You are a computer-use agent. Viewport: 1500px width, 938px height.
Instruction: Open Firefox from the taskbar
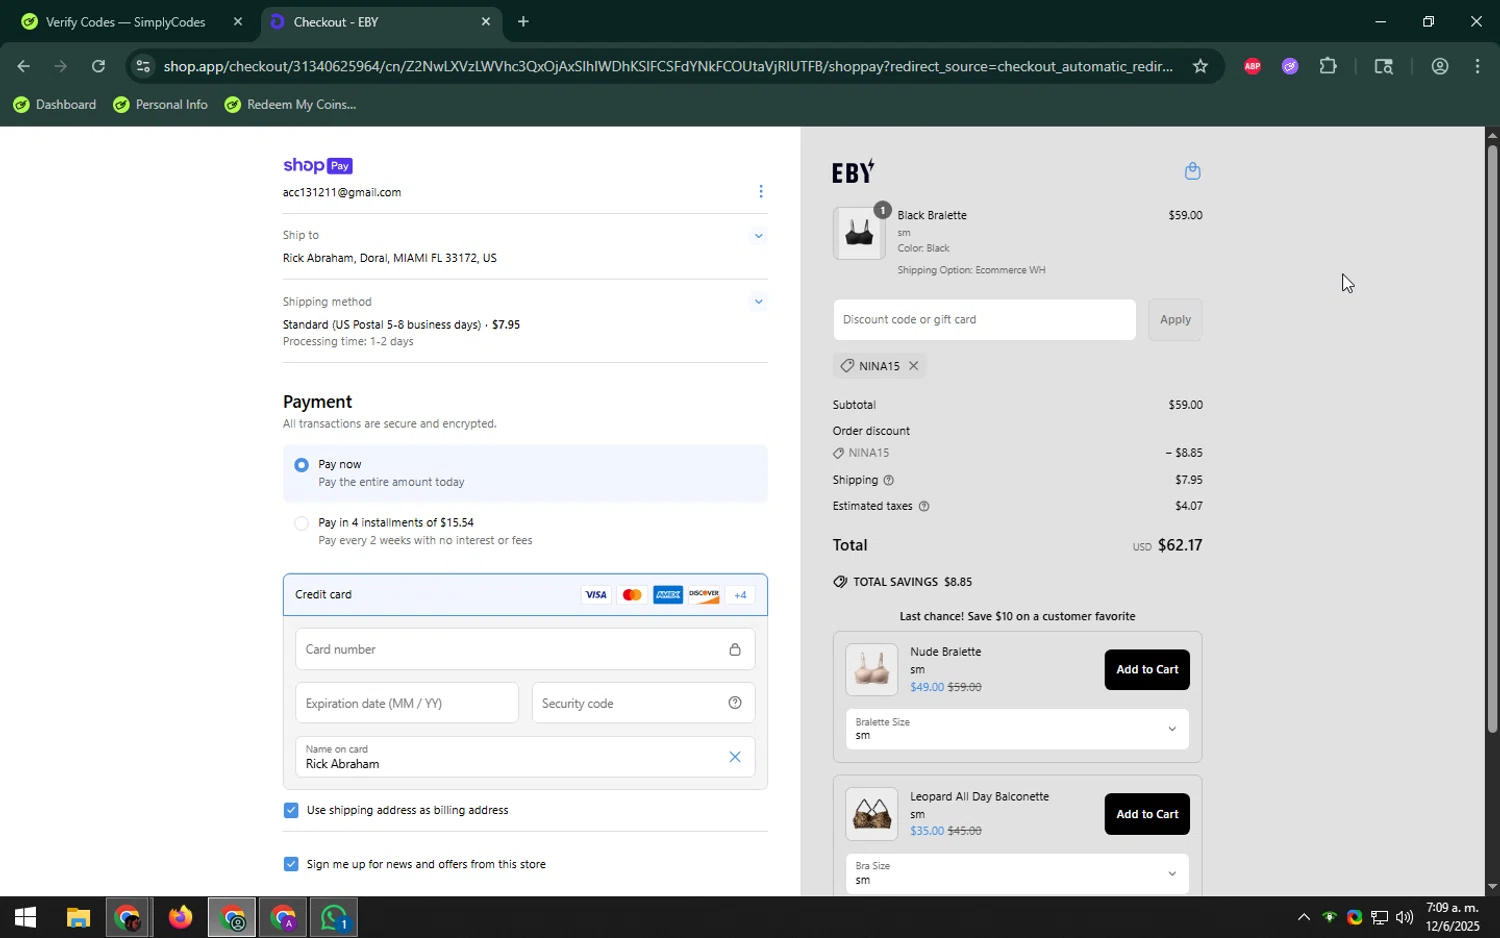[180, 917]
